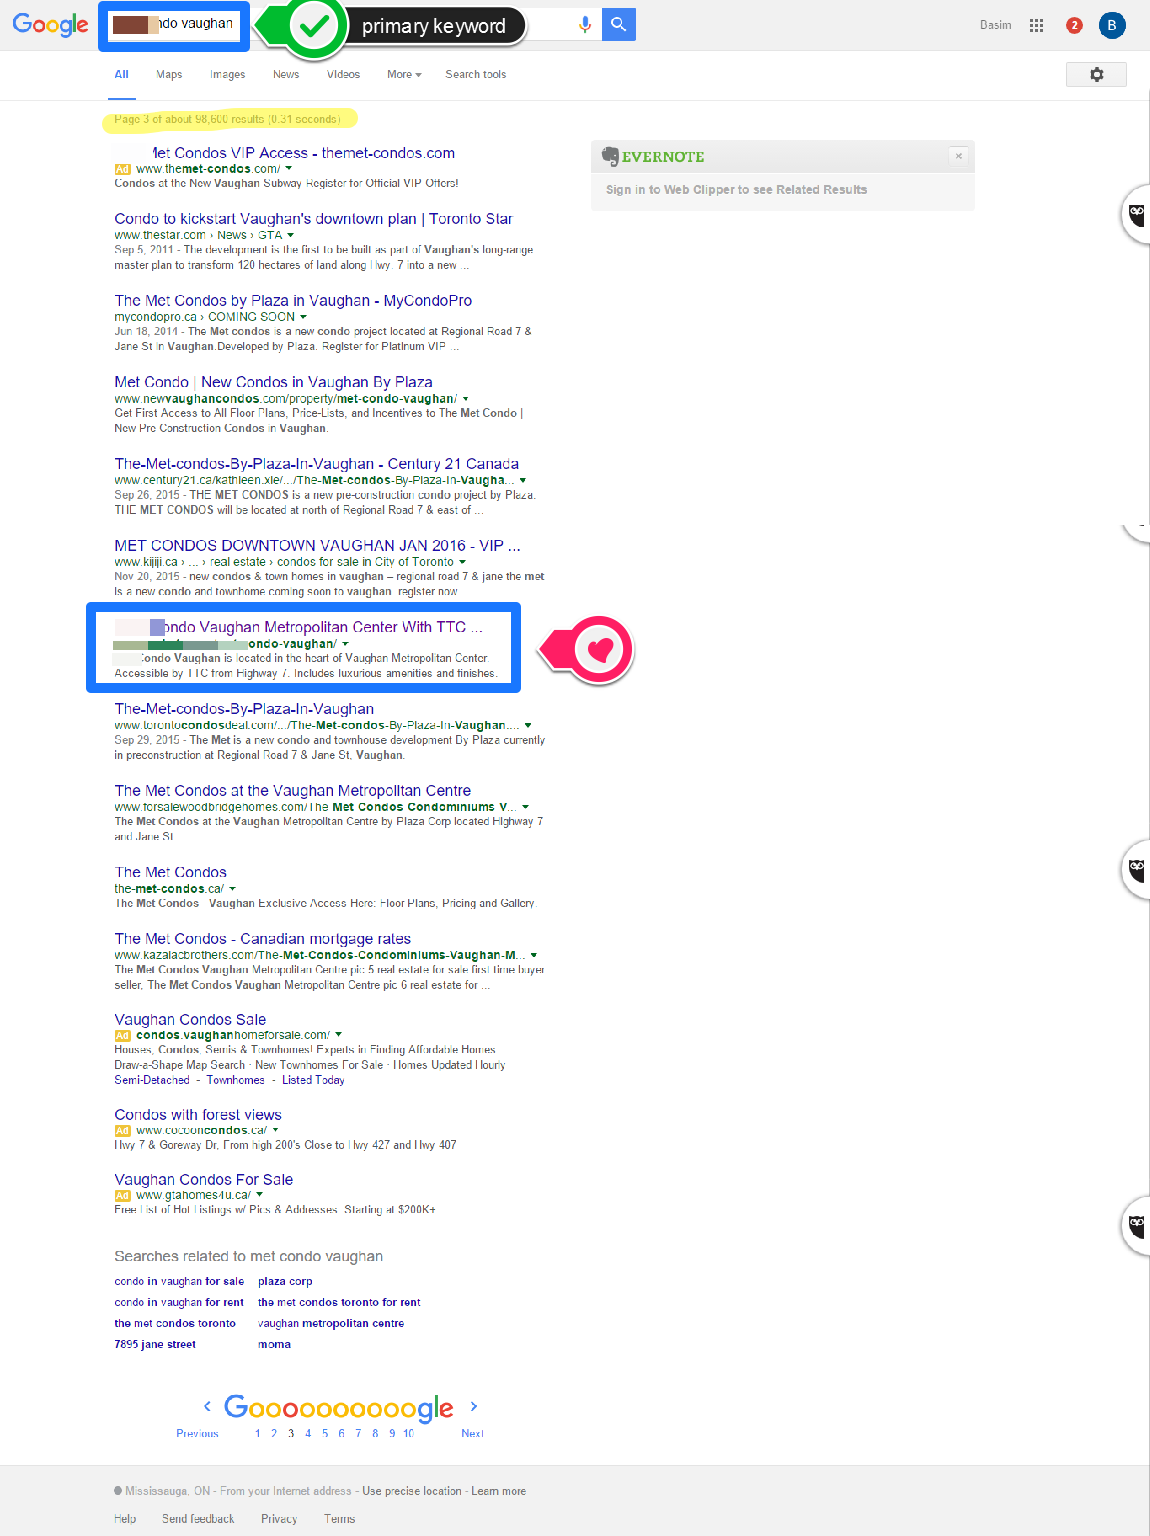Click 'Semi-Detached' sitelink under Vaughan Condos Sale
The image size is (1150, 1536).
point(151,1080)
